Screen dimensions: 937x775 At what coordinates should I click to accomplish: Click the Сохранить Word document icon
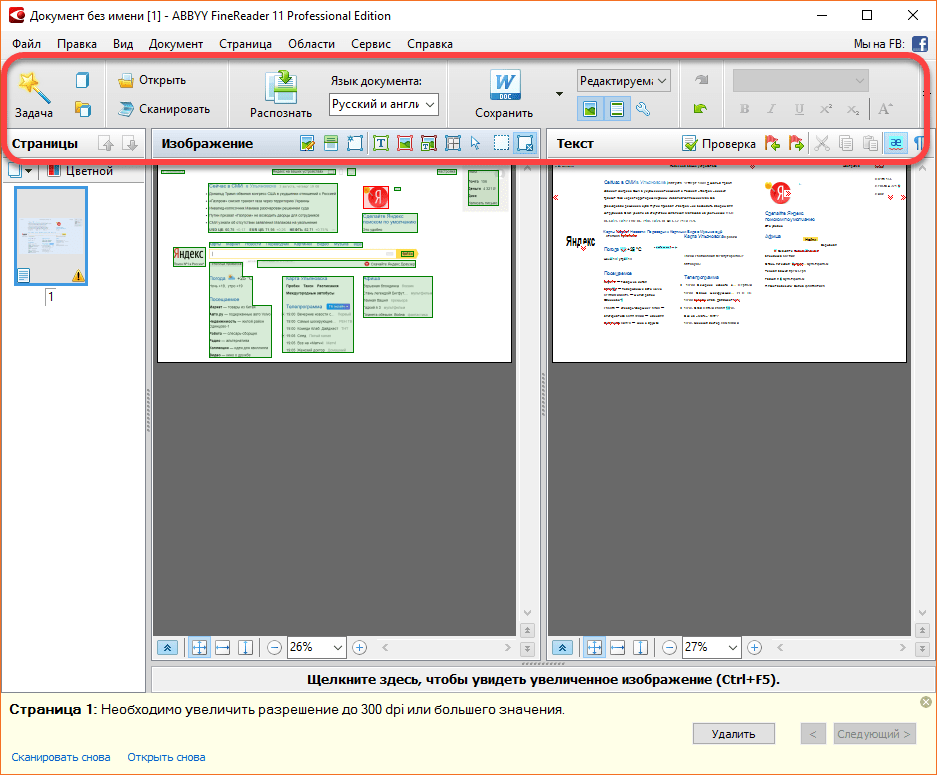coord(504,86)
